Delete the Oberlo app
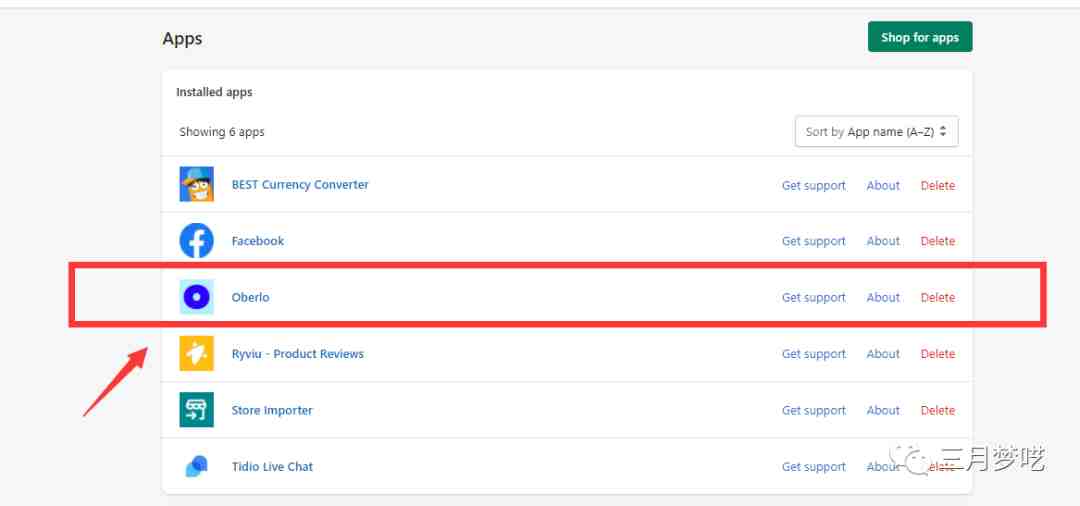Image resolution: width=1080 pixels, height=506 pixels. pos(937,297)
